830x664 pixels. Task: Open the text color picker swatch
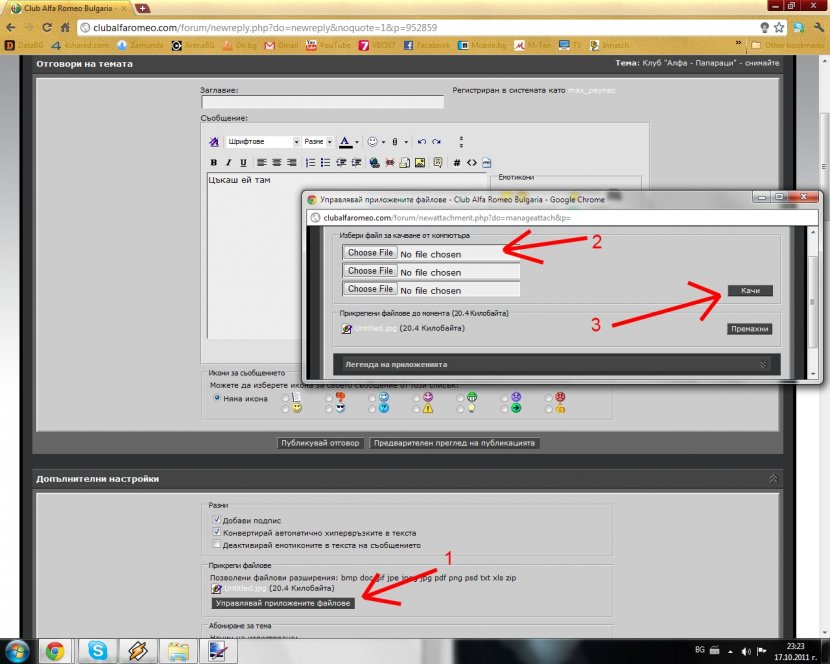(345, 142)
